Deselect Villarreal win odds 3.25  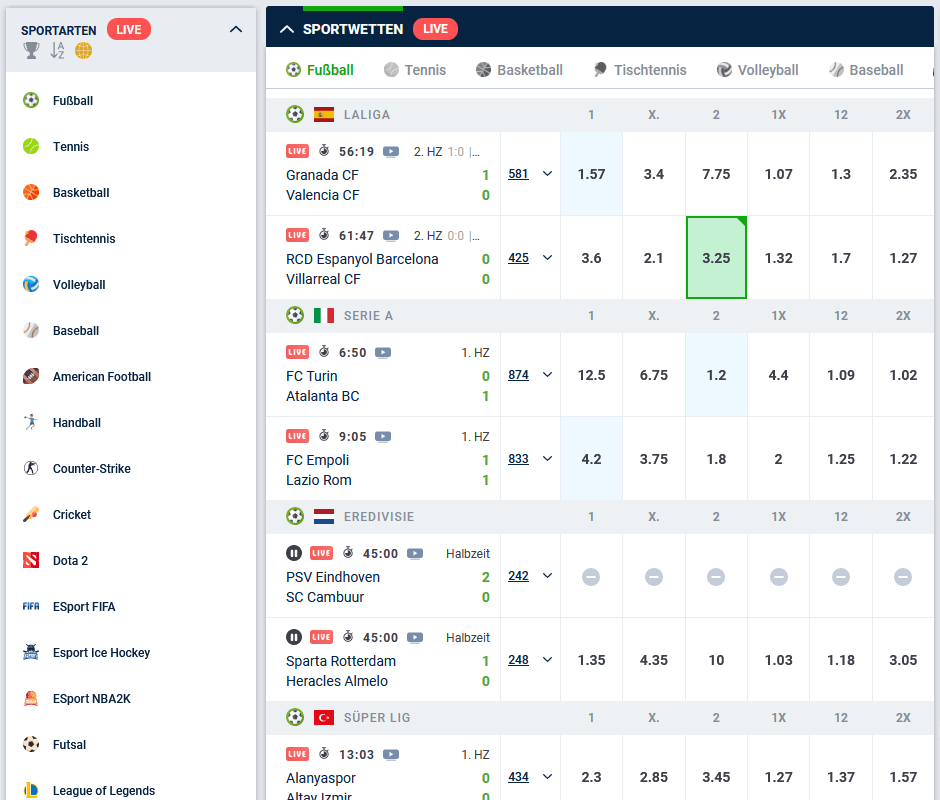click(x=716, y=258)
